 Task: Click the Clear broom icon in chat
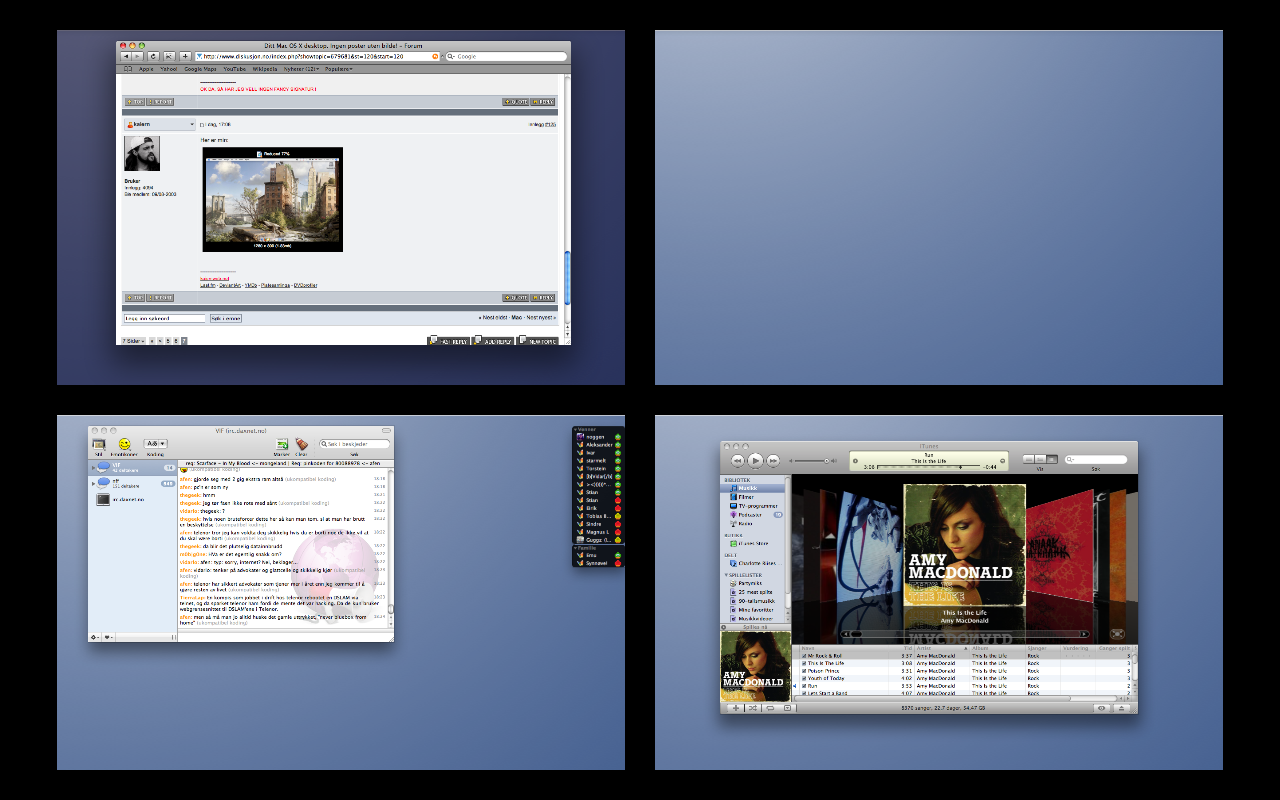(x=301, y=444)
